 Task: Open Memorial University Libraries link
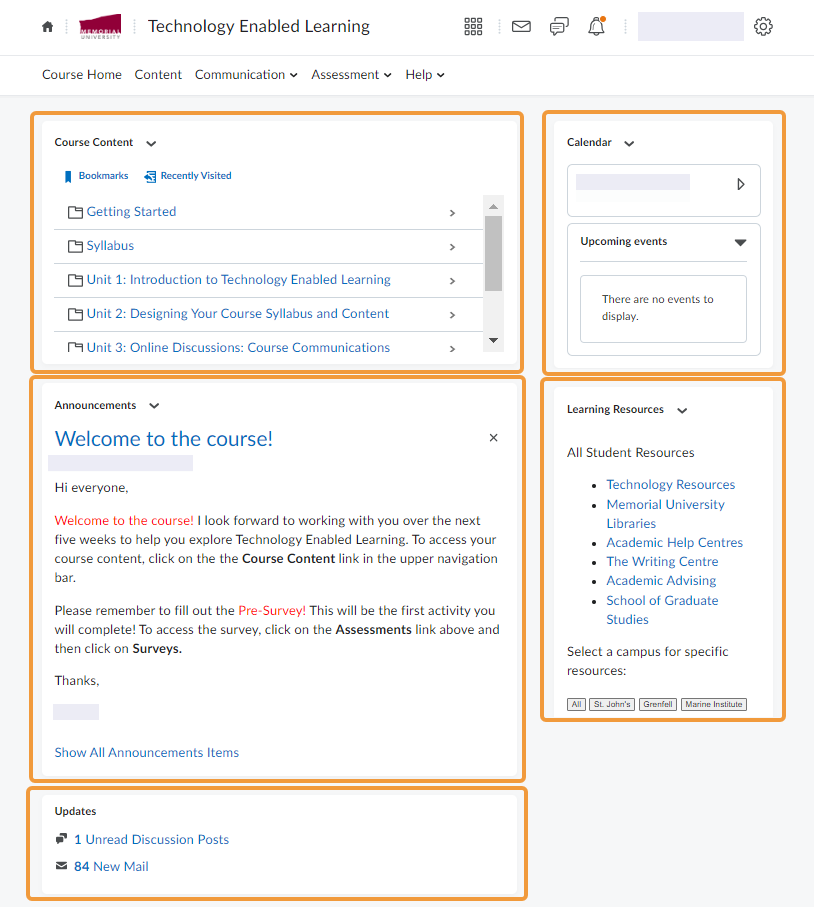coord(665,514)
